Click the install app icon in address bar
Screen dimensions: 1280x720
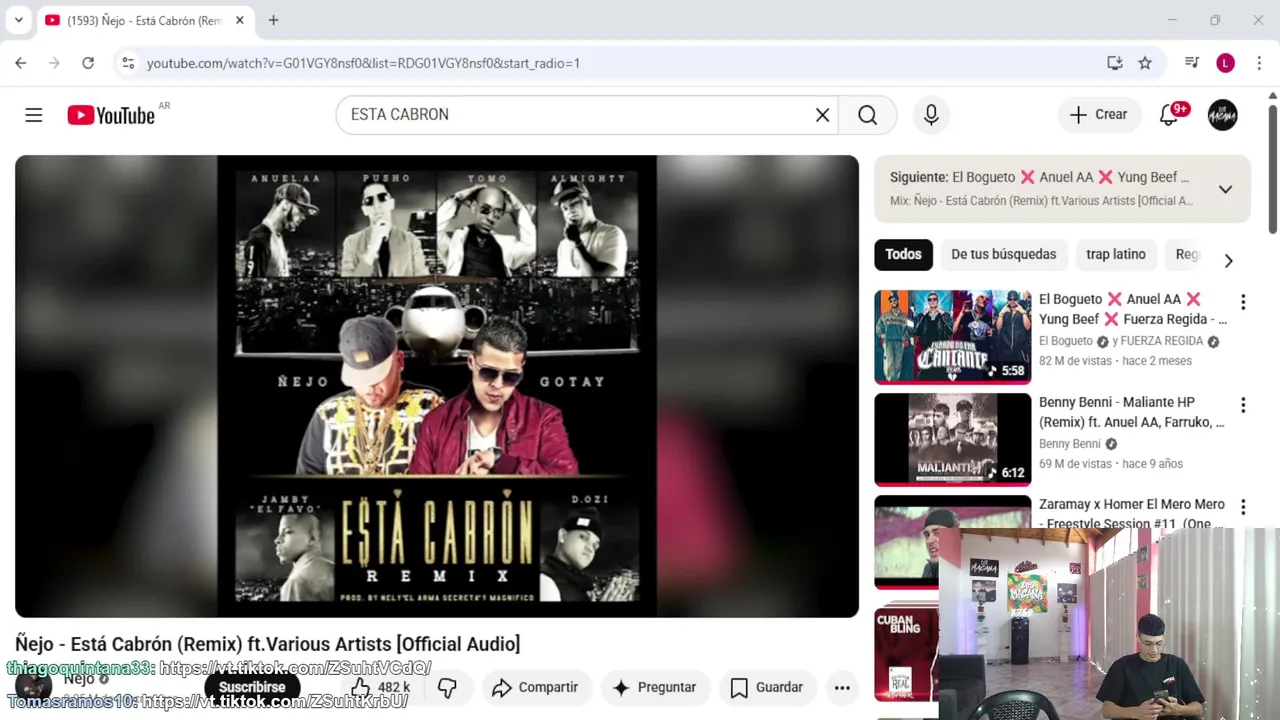[1114, 63]
